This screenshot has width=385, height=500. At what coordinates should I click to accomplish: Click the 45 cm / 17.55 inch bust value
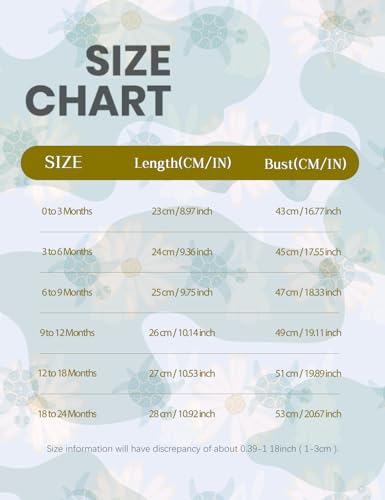pos(308,252)
